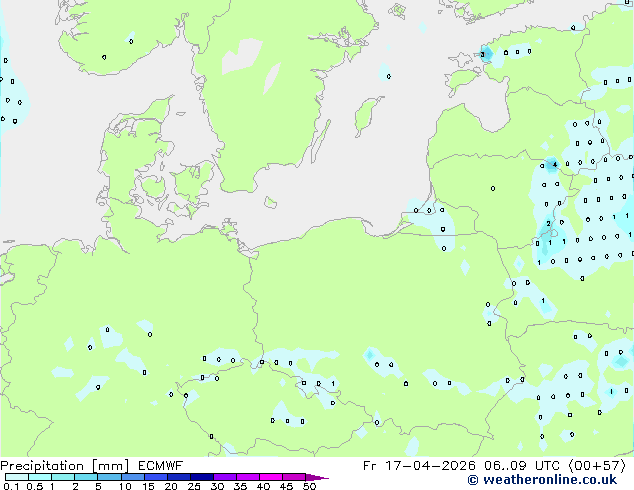The width and height of the screenshot is (634, 490).
Task: Select the 45–50 mm legend swatch
Action: click(x=294, y=477)
